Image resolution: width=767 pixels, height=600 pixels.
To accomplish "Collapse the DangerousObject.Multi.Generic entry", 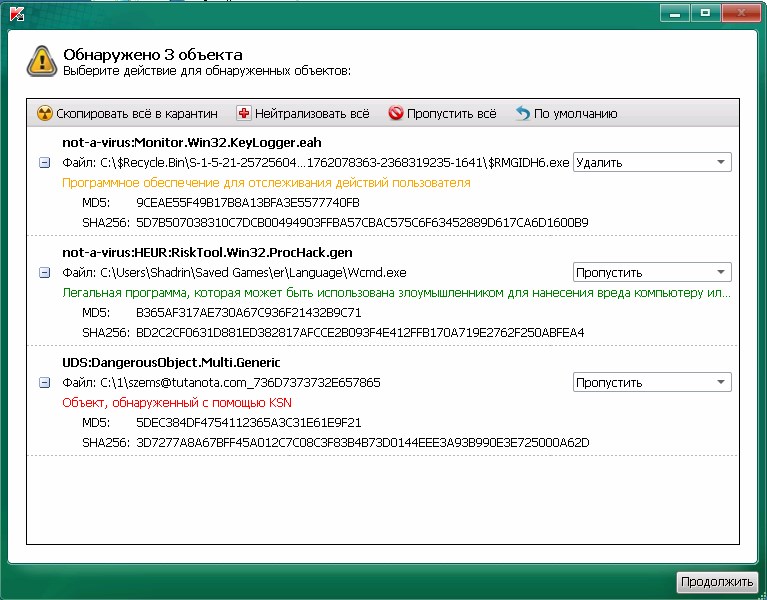I will [x=44, y=382].
